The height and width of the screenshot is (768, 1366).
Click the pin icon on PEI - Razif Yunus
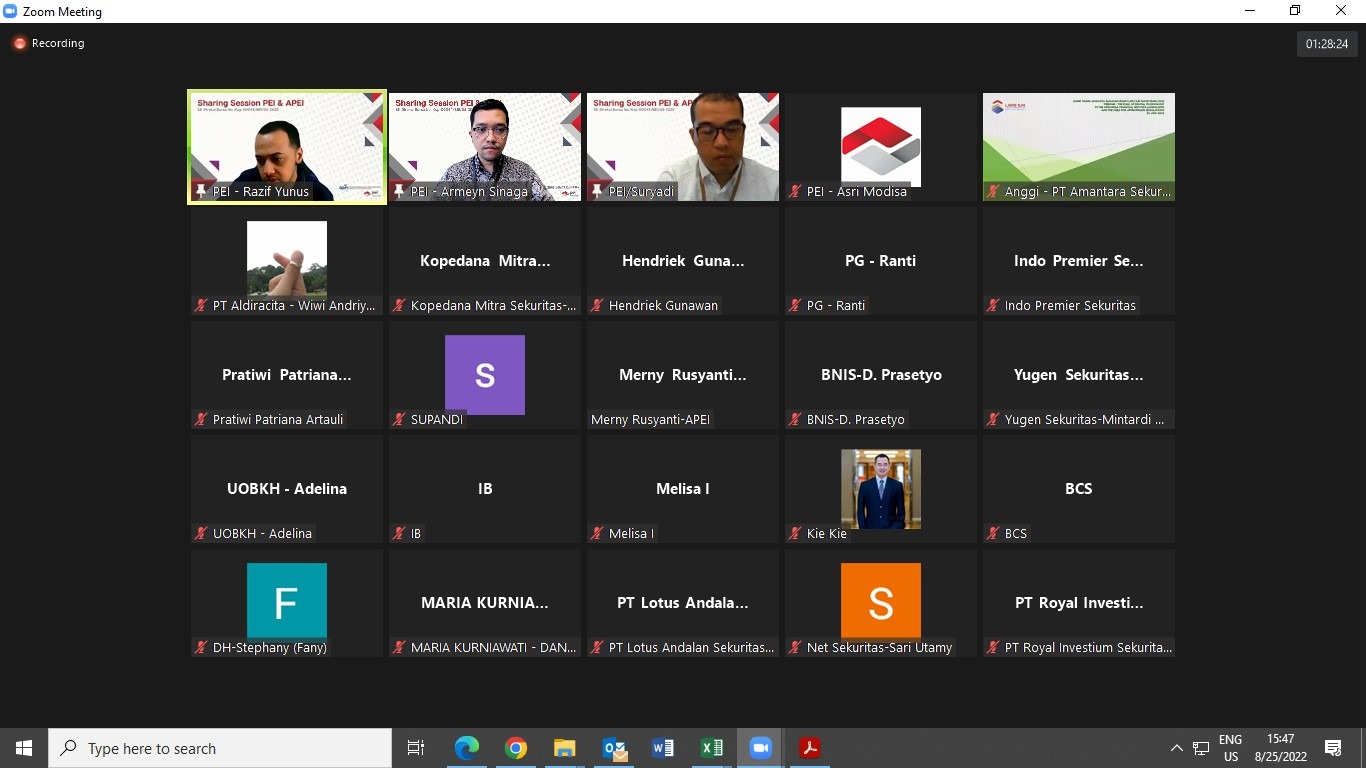click(201, 192)
